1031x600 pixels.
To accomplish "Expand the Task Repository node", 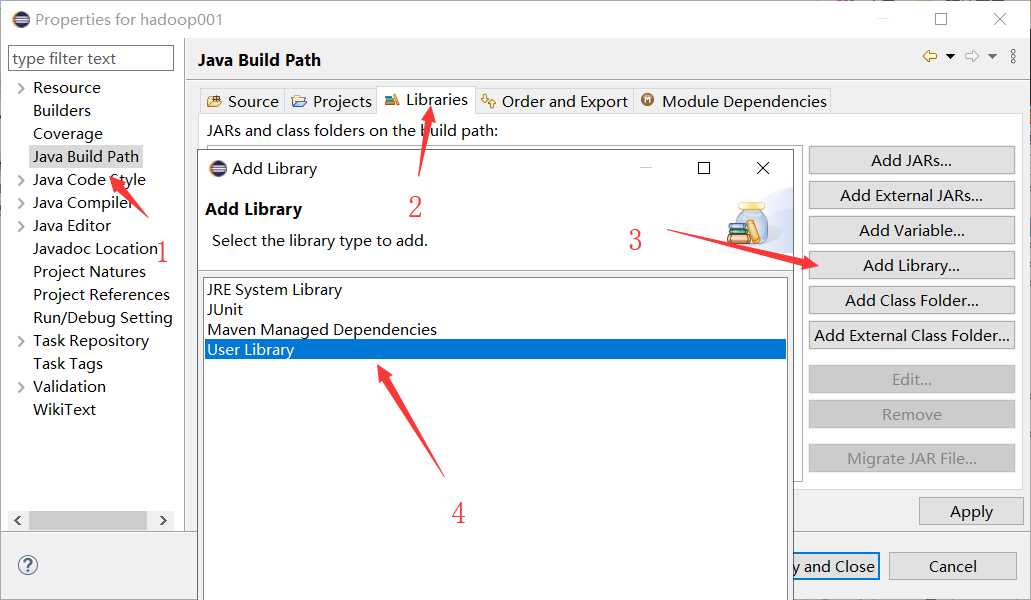I will 21,341.
